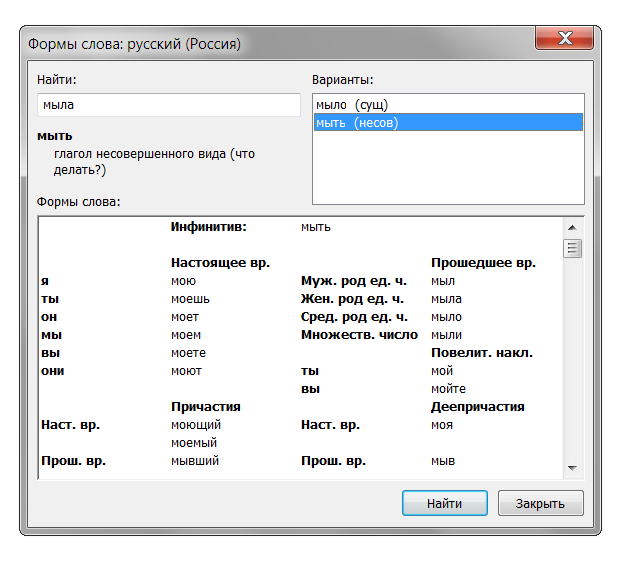The image size is (625, 567).
Task: Click the past feminine form мыла
Action: 445,299
